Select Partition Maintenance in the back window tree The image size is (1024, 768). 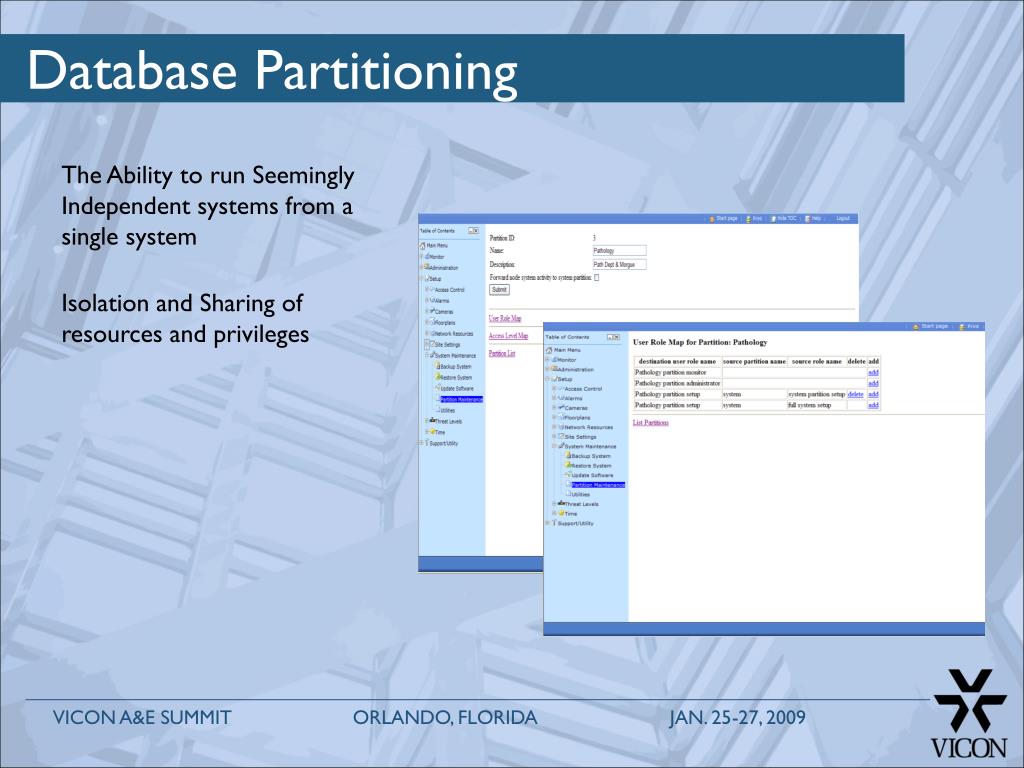click(462, 399)
